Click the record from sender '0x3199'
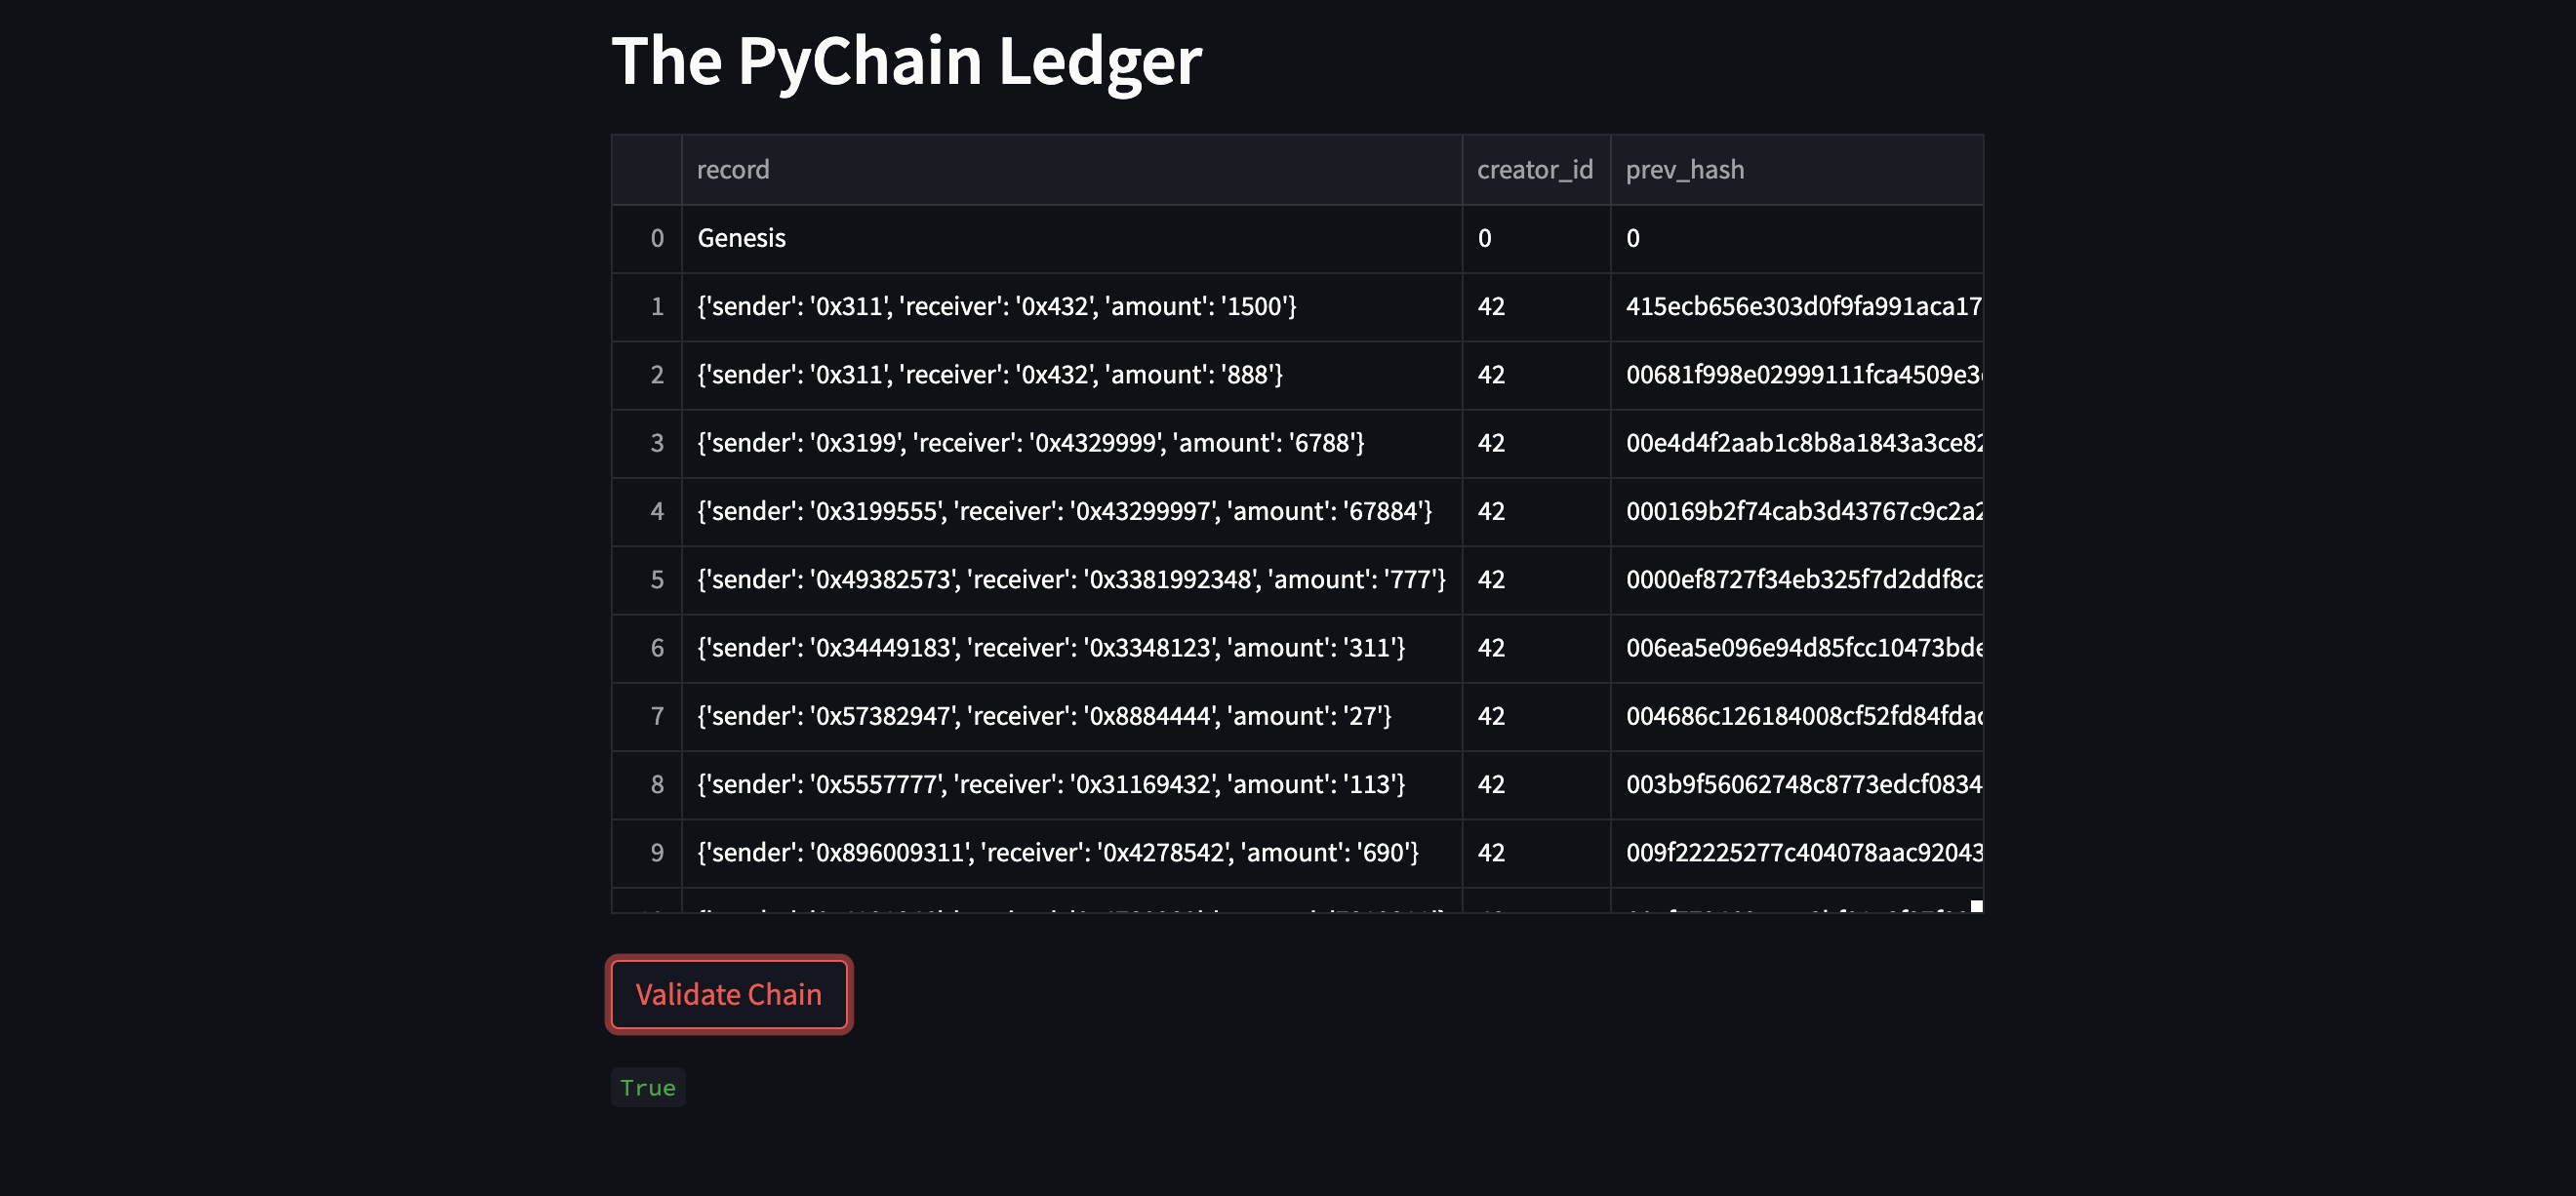 click(x=1030, y=442)
